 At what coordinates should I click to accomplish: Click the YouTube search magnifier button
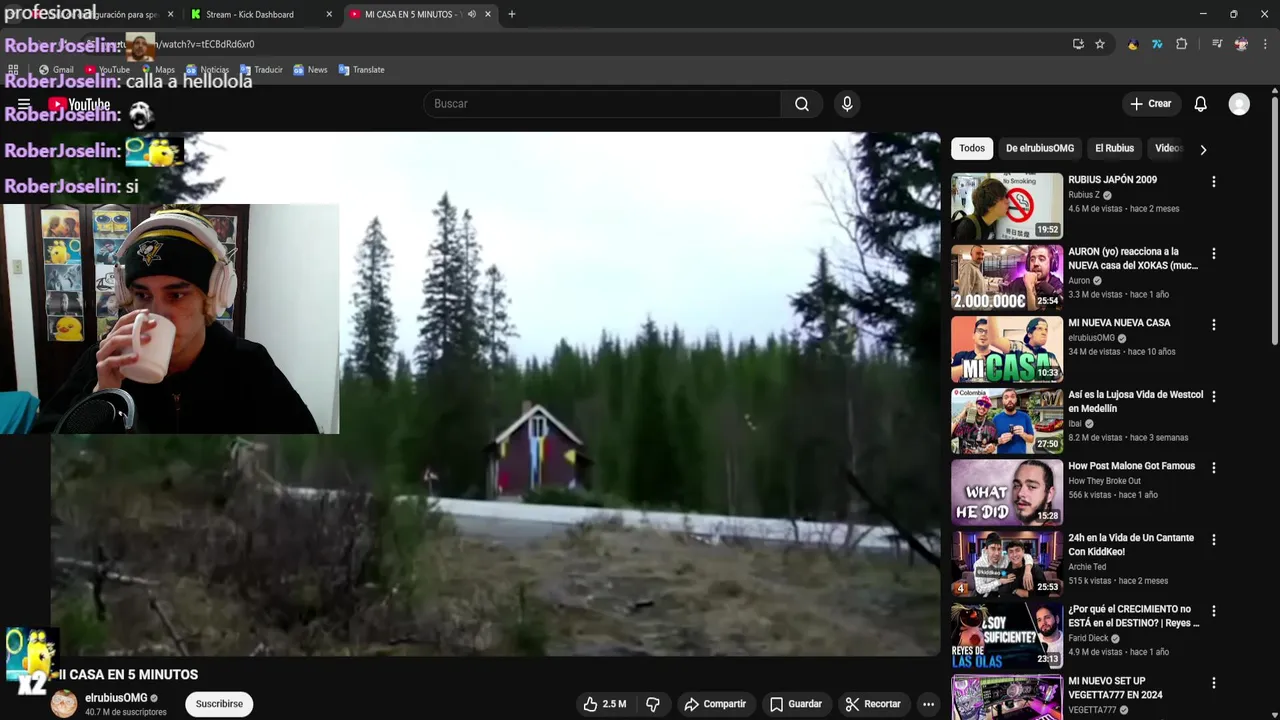click(802, 104)
